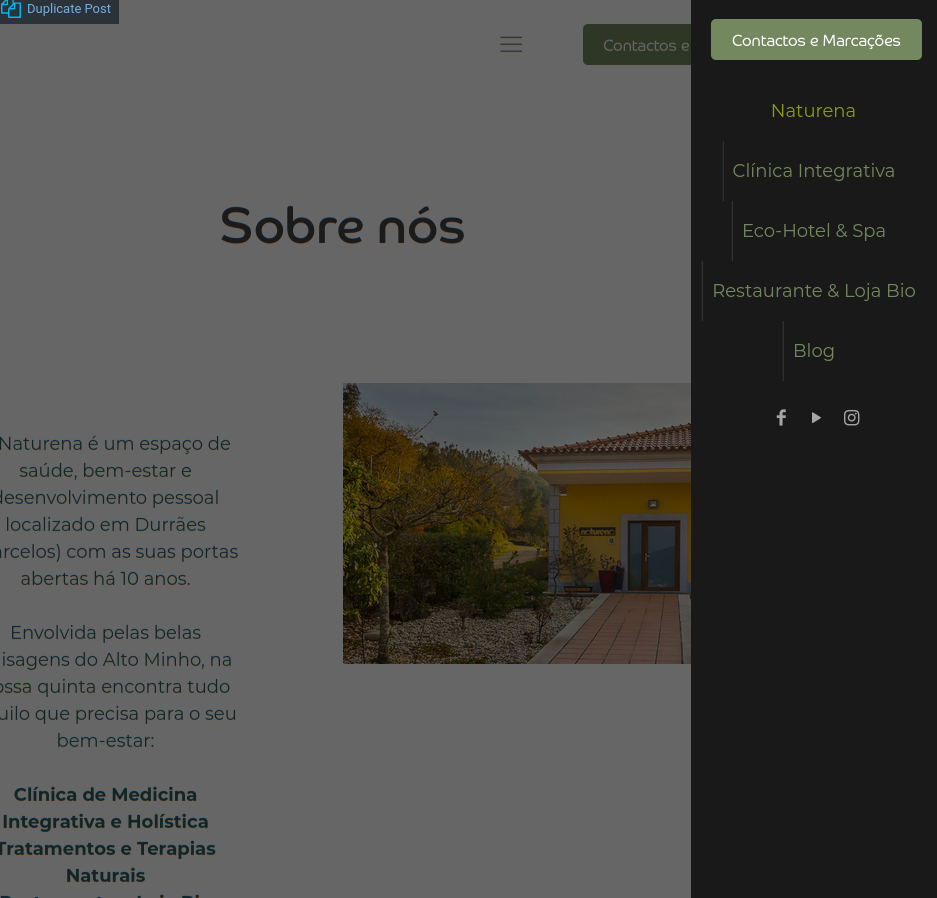
Task: Click the text 'localizado em Durrães'
Action: click(x=106, y=525)
